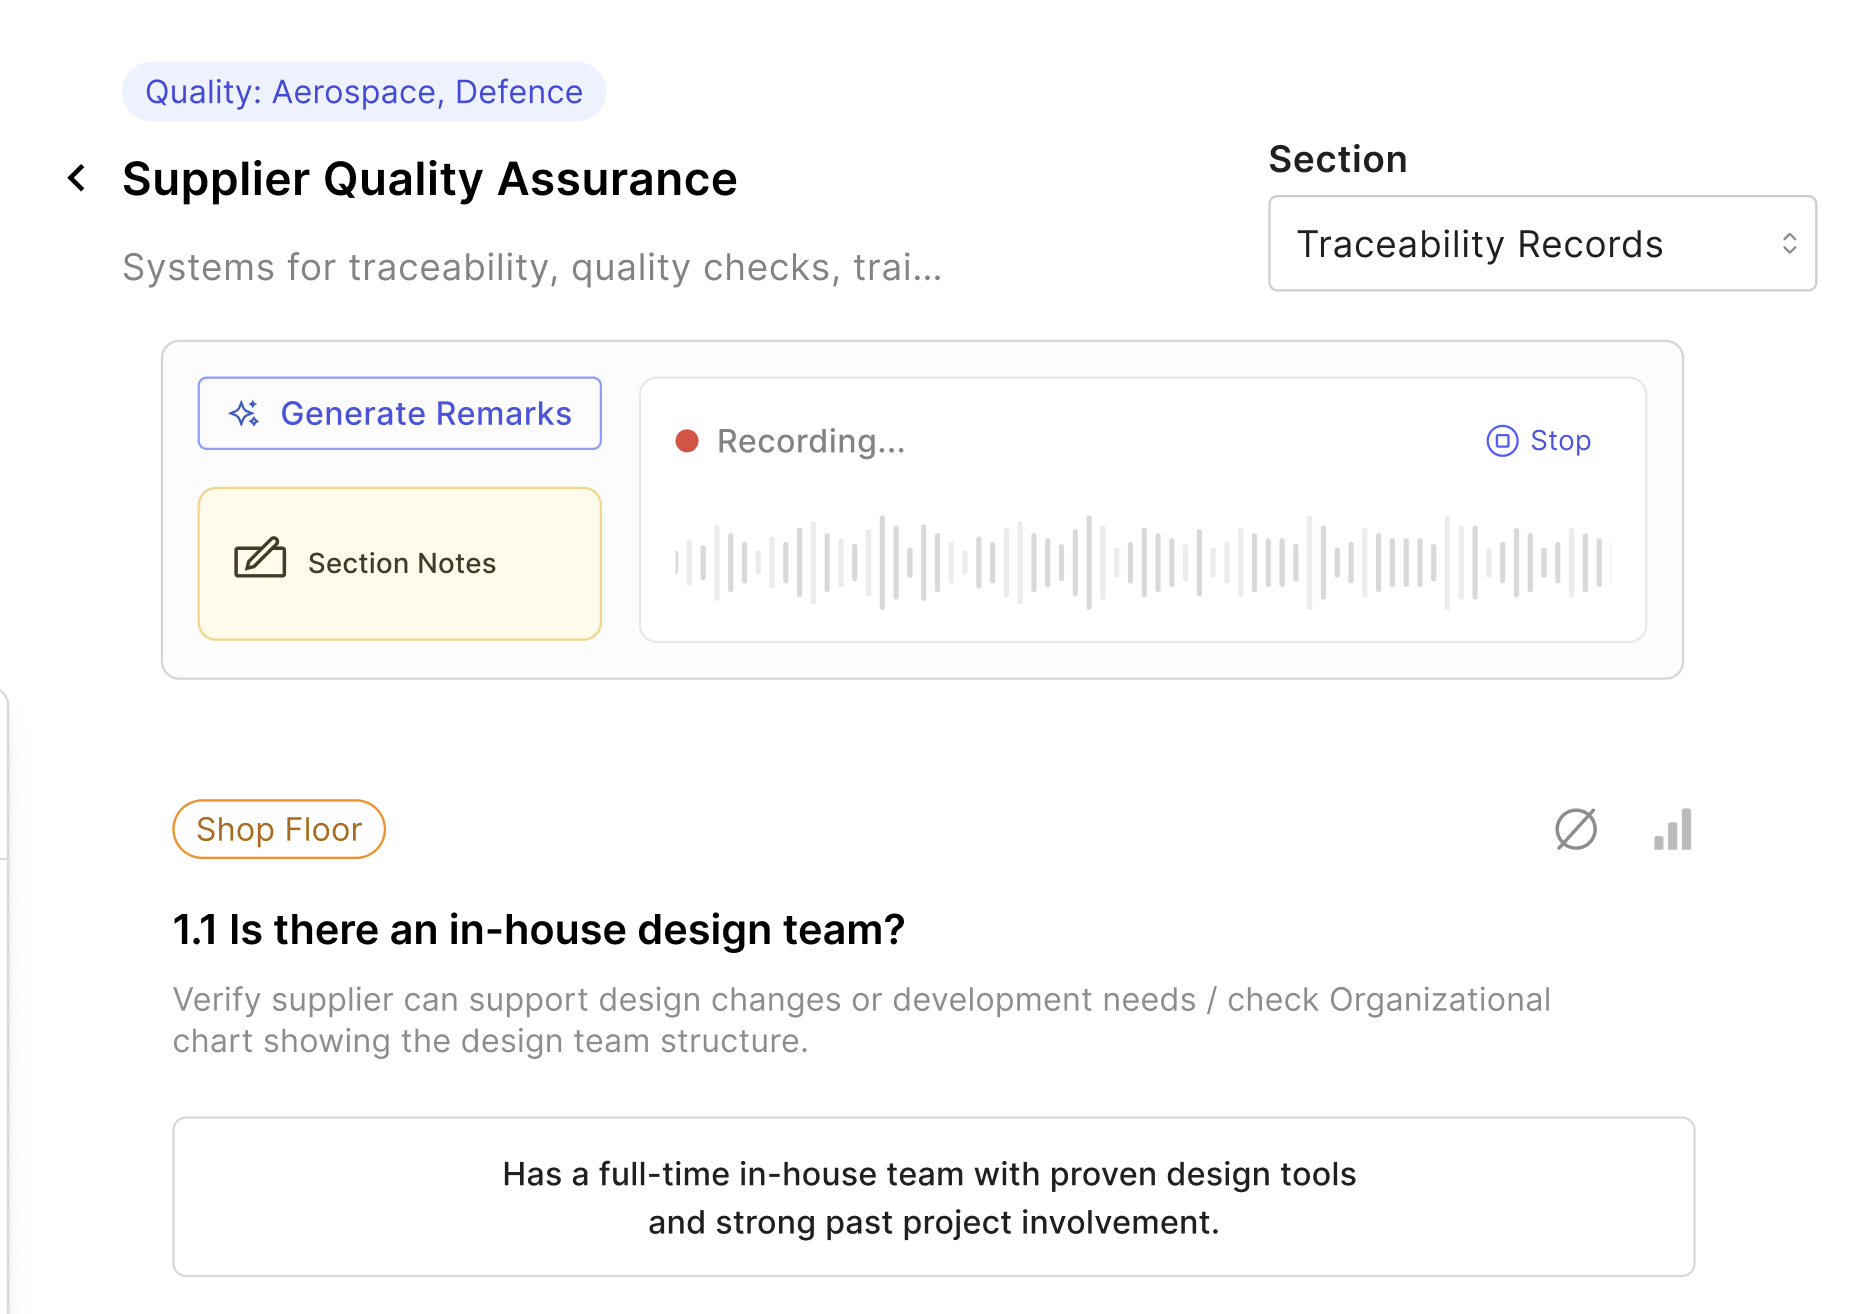
Task: Click the 'Section' label above the dropdown
Action: click(x=1338, y=159)
